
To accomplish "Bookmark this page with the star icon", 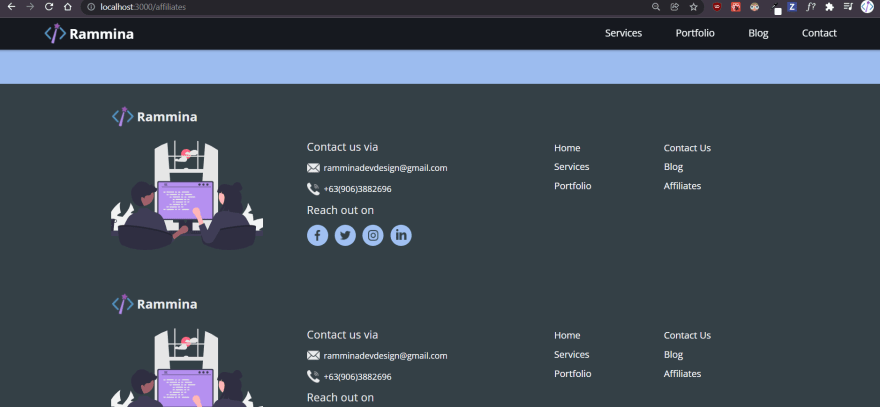I will (694, 7).
